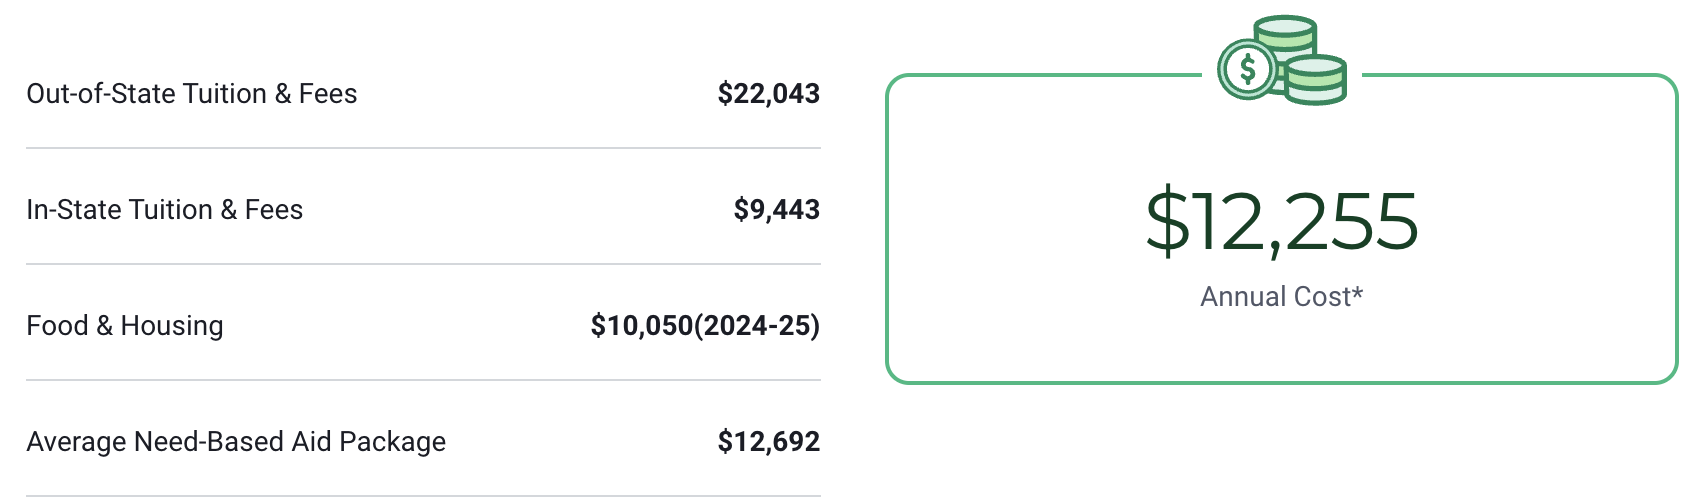Click the dollar-sign coin icon
1708x502 pixels.
click(1246, 69)
